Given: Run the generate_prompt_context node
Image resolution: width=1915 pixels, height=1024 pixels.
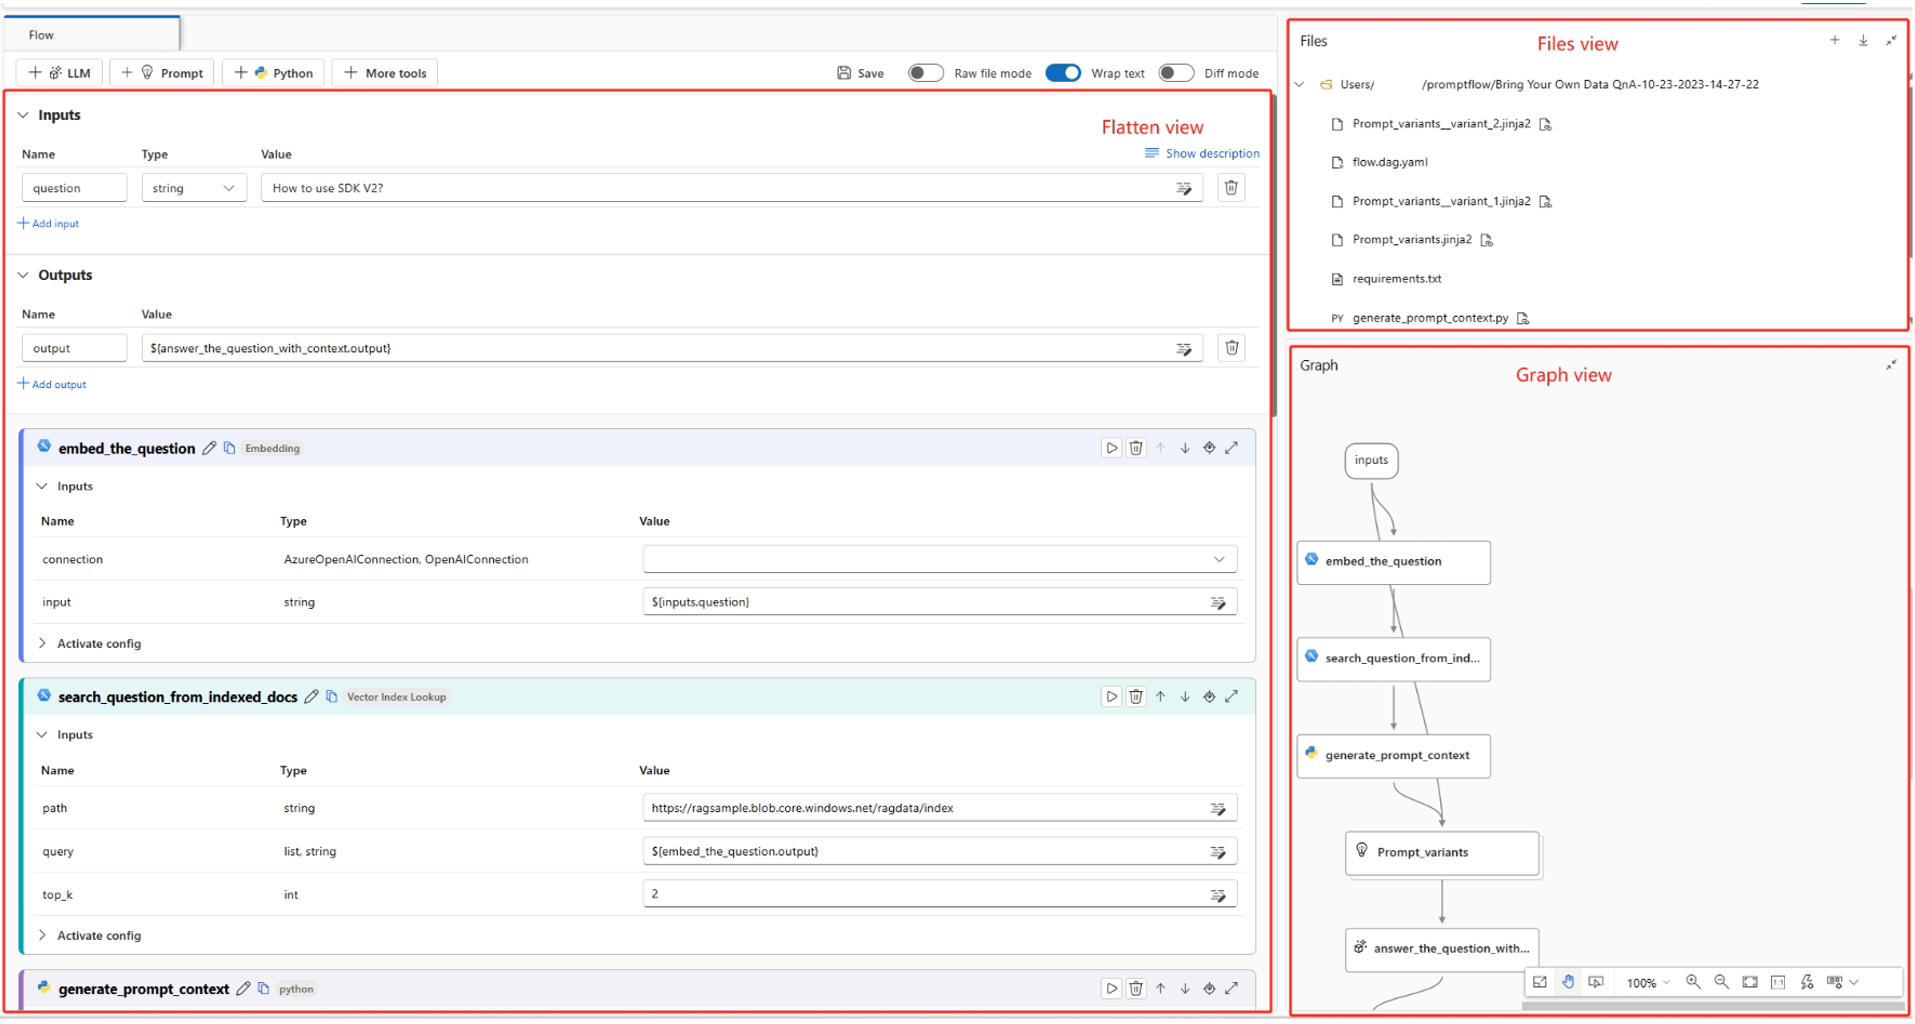Looking at the screenshot, I should pos(1111,989).
